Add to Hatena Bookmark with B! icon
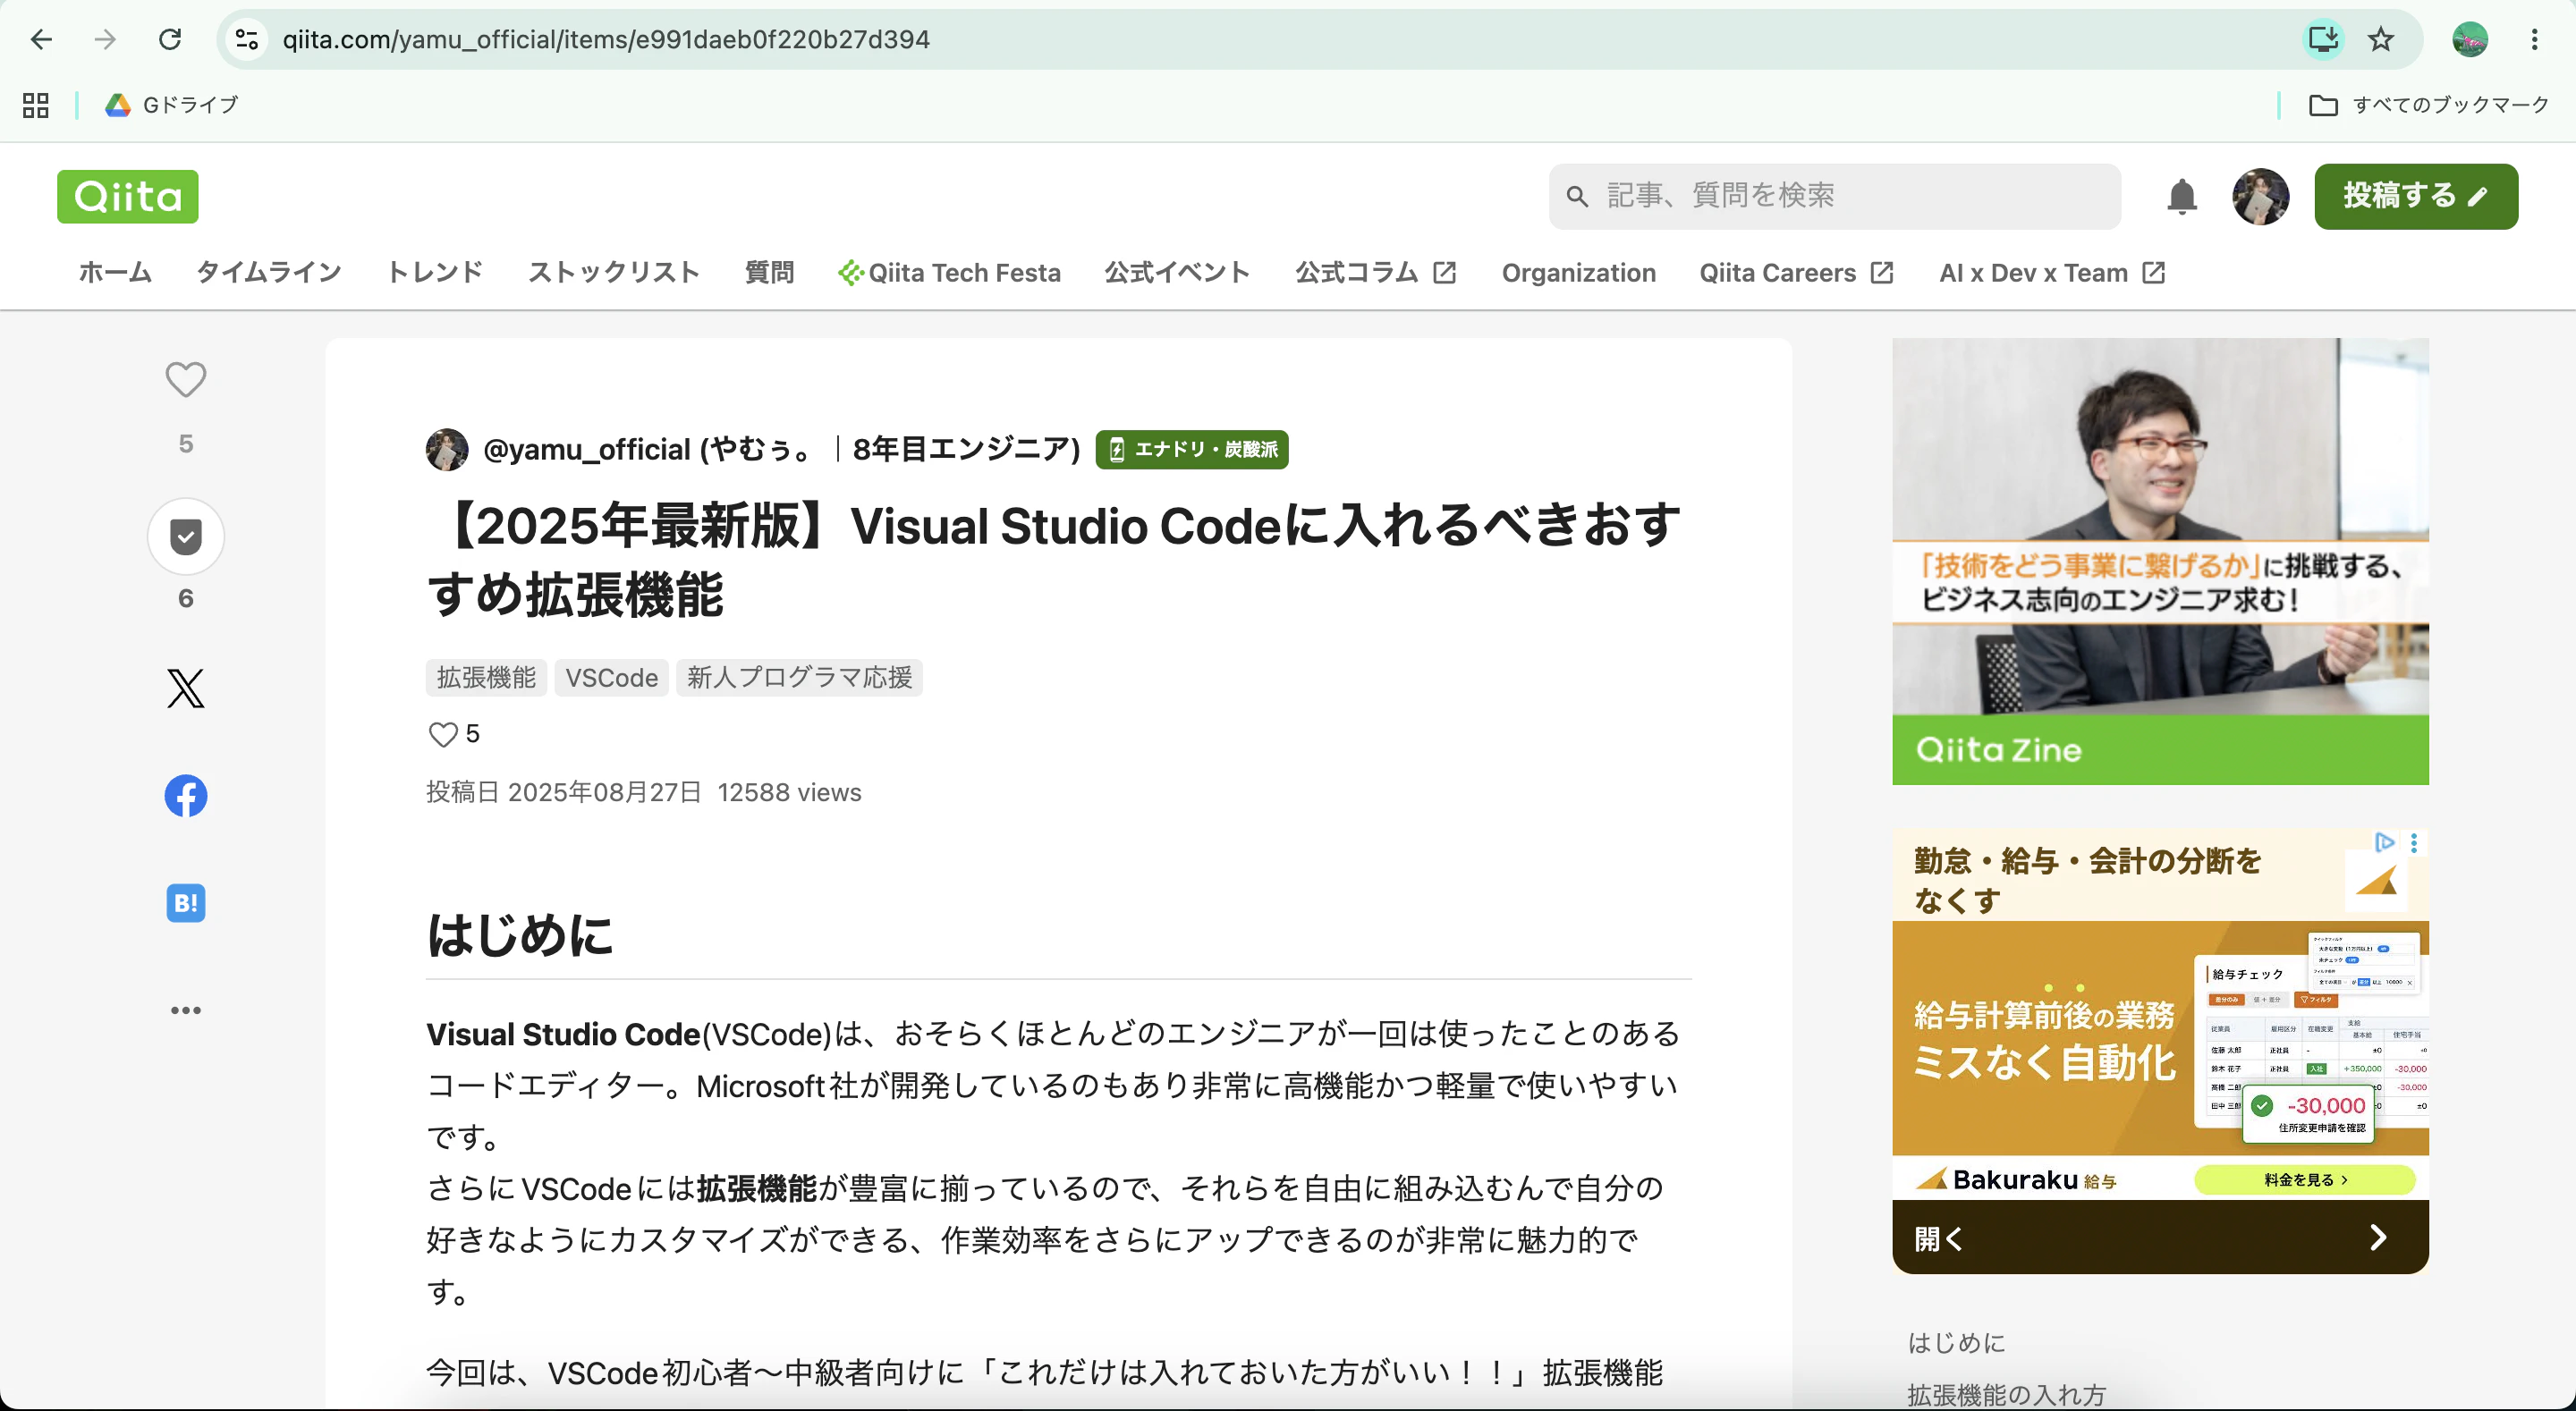Screen dimensions: 2576x1411 click(x=186, y=903)
